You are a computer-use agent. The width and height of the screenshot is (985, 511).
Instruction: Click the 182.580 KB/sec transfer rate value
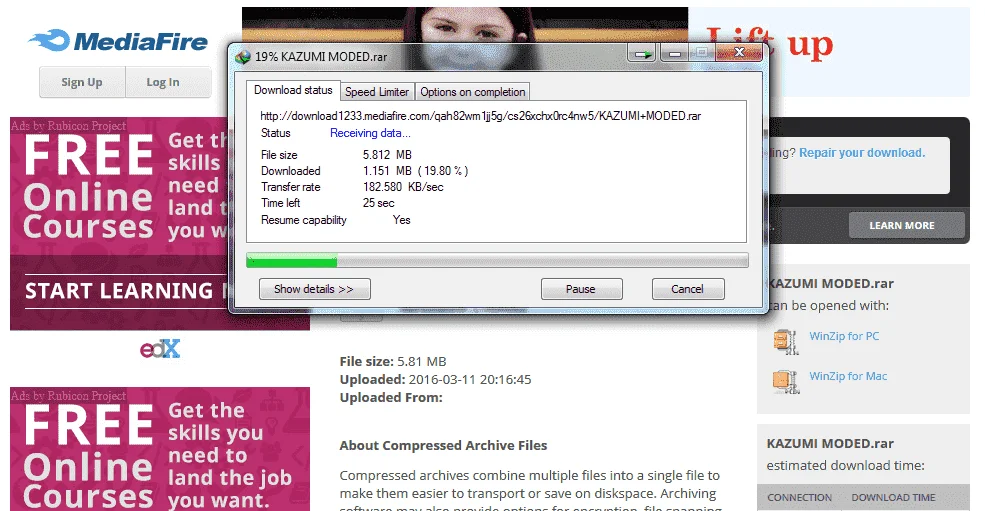point(403,187)
